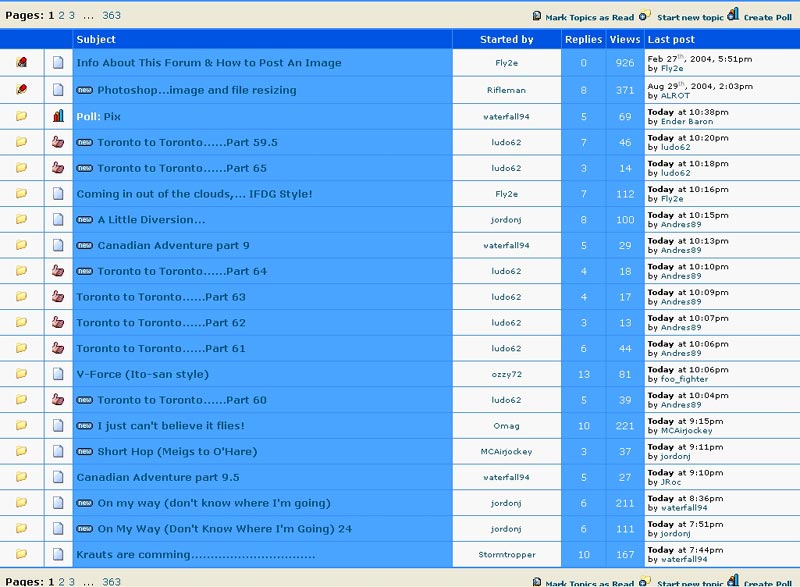Click the "new" badge before "I just can't believe it flies!"
This screenshot has height=587, width=800.
[x=85, y=426]
